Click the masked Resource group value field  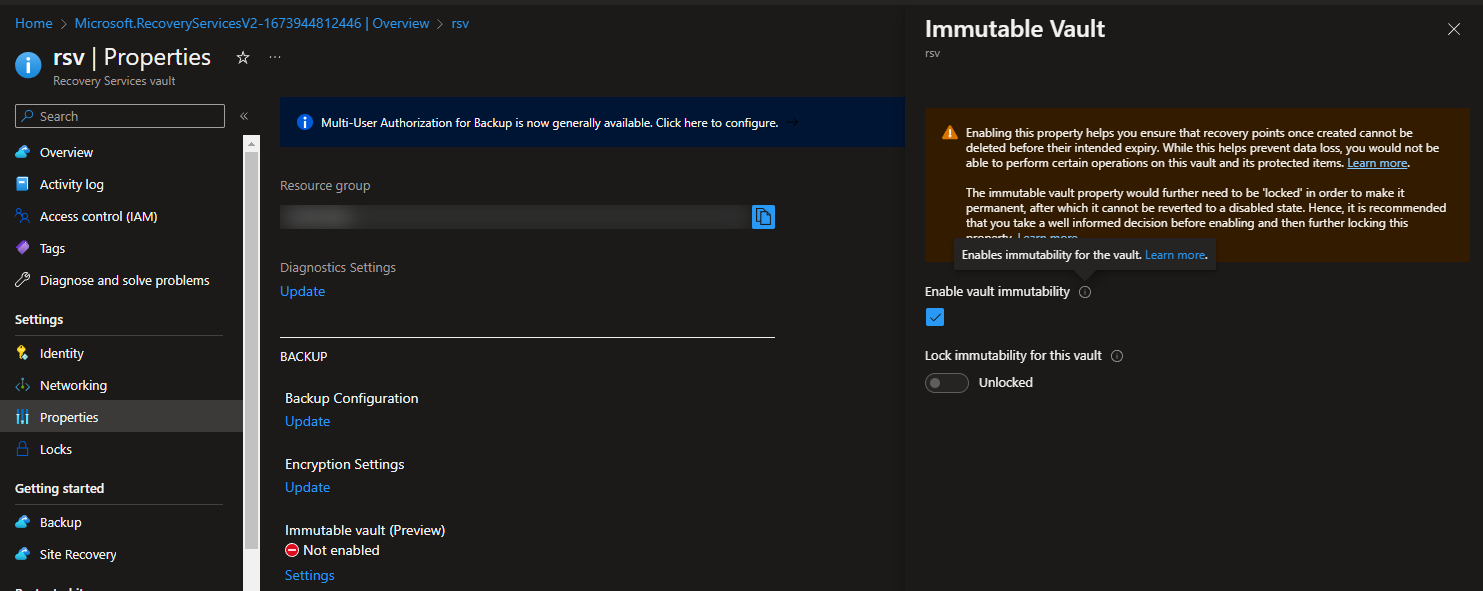point(515,216)
